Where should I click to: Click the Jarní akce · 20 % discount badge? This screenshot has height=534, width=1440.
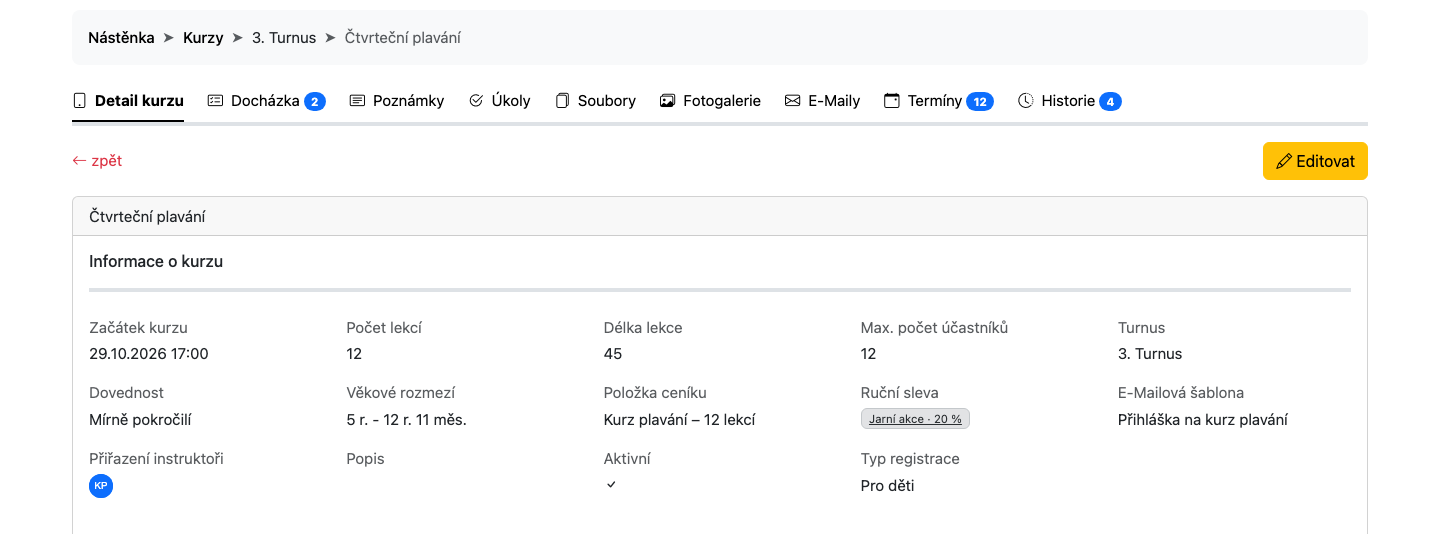point(915,419)
